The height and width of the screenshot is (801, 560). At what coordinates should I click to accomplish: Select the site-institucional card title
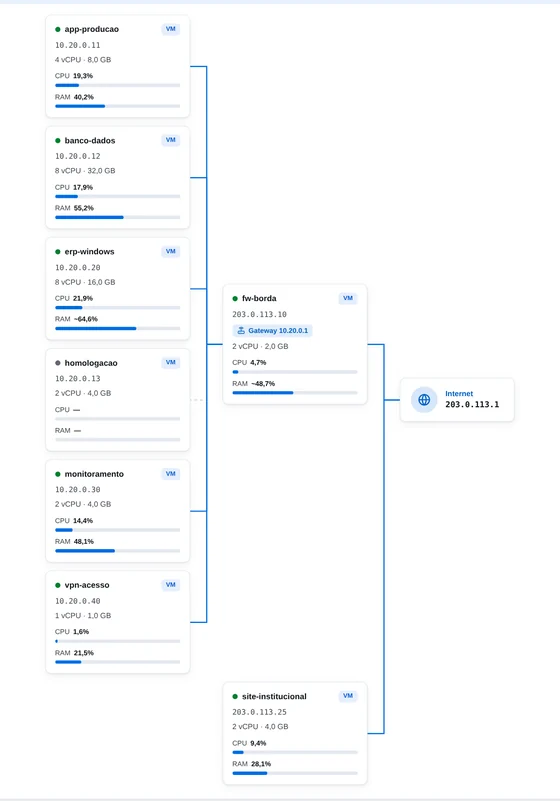274,696
